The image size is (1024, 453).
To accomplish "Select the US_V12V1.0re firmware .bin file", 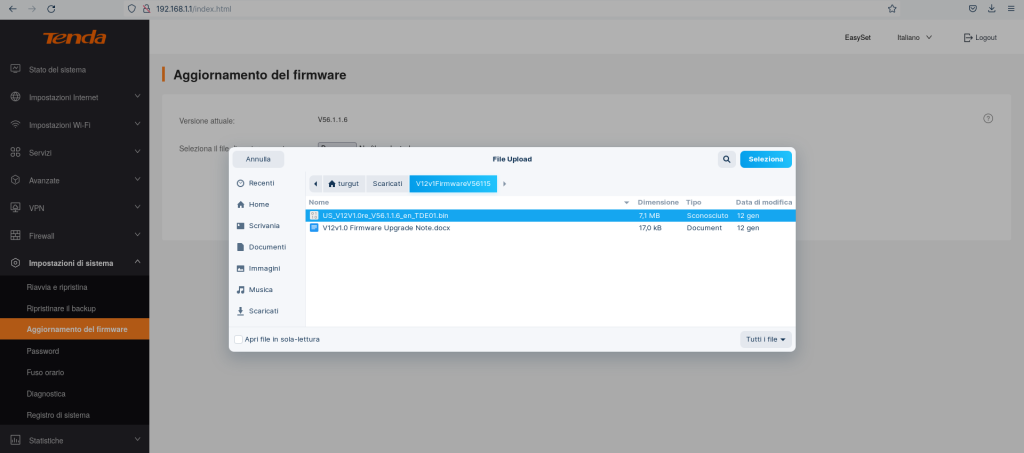I will (x=385, y=215).
